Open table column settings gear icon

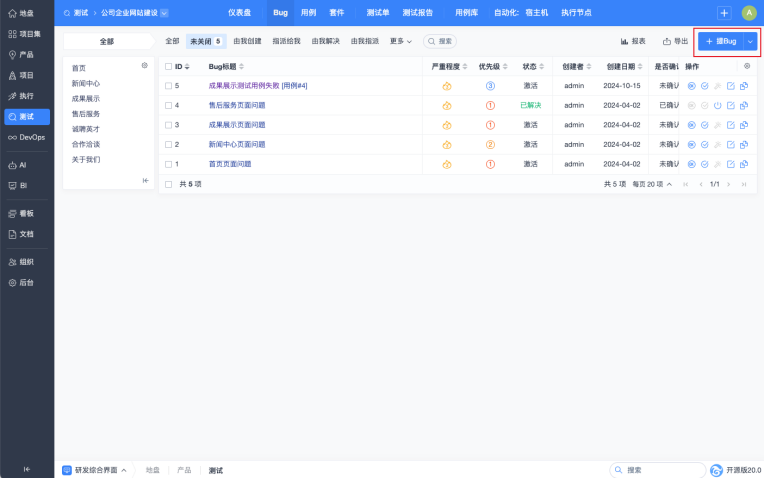click(746, 66)
